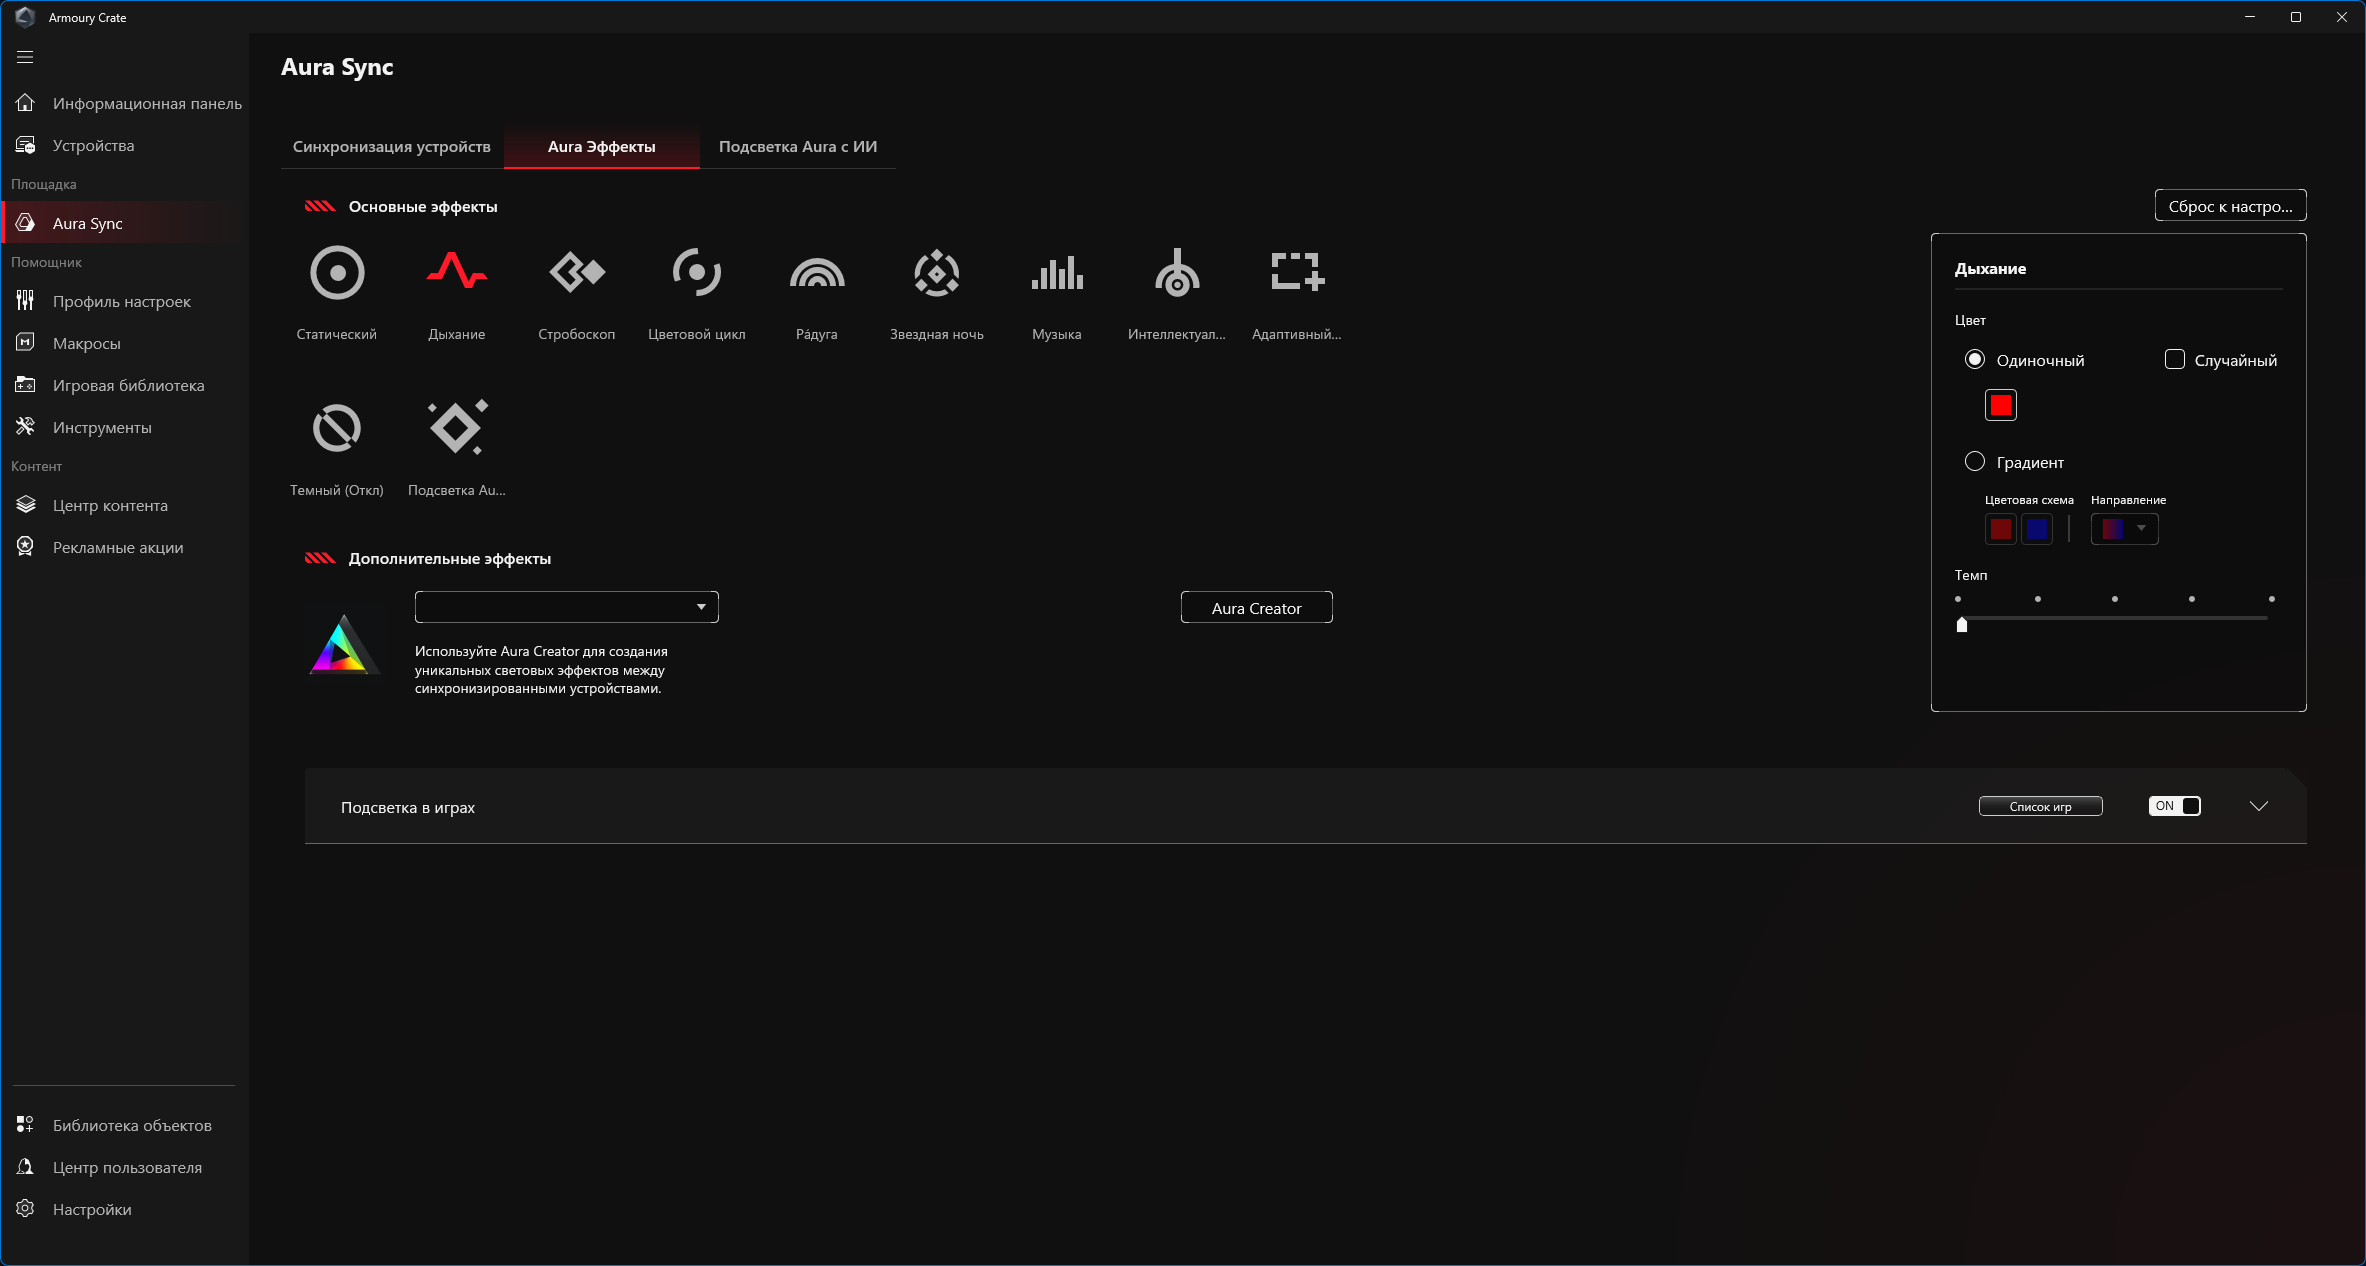The image size is (2366, 1266).
Task: Select the Одиночный single color radio button
Action: [x=1974, y=359]
